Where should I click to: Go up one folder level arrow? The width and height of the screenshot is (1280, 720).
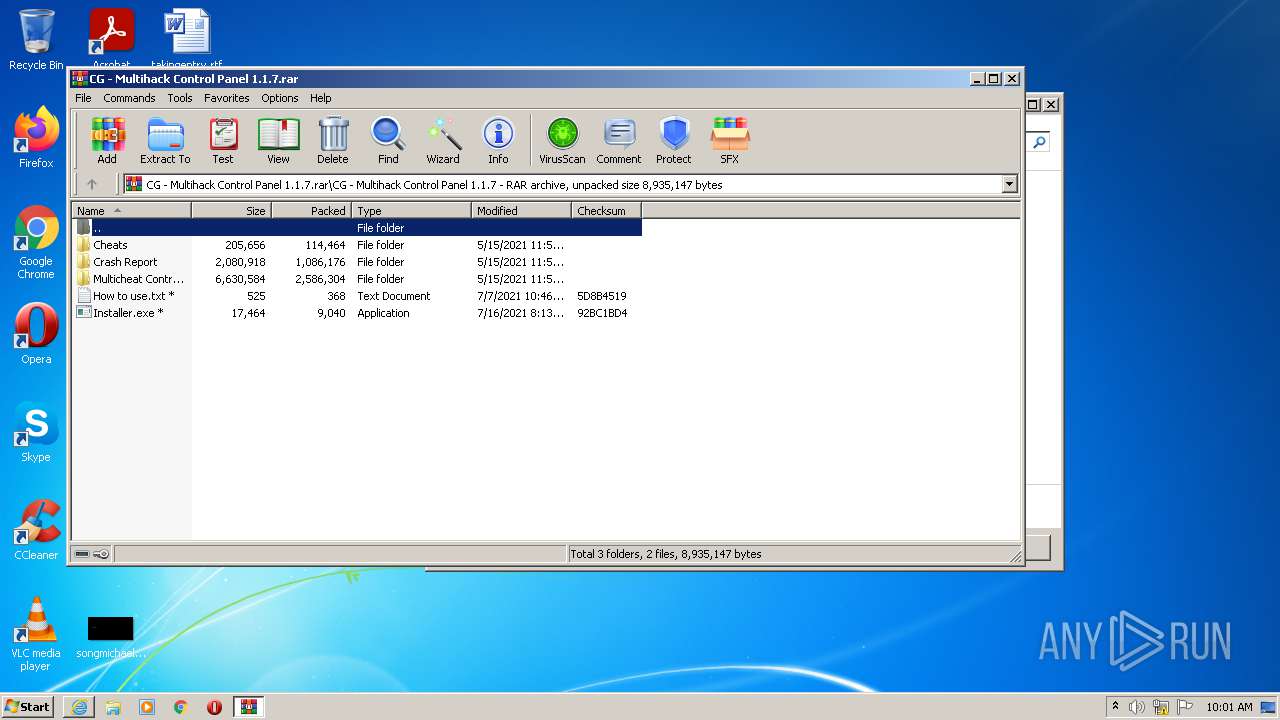click(x=92, y=184)
